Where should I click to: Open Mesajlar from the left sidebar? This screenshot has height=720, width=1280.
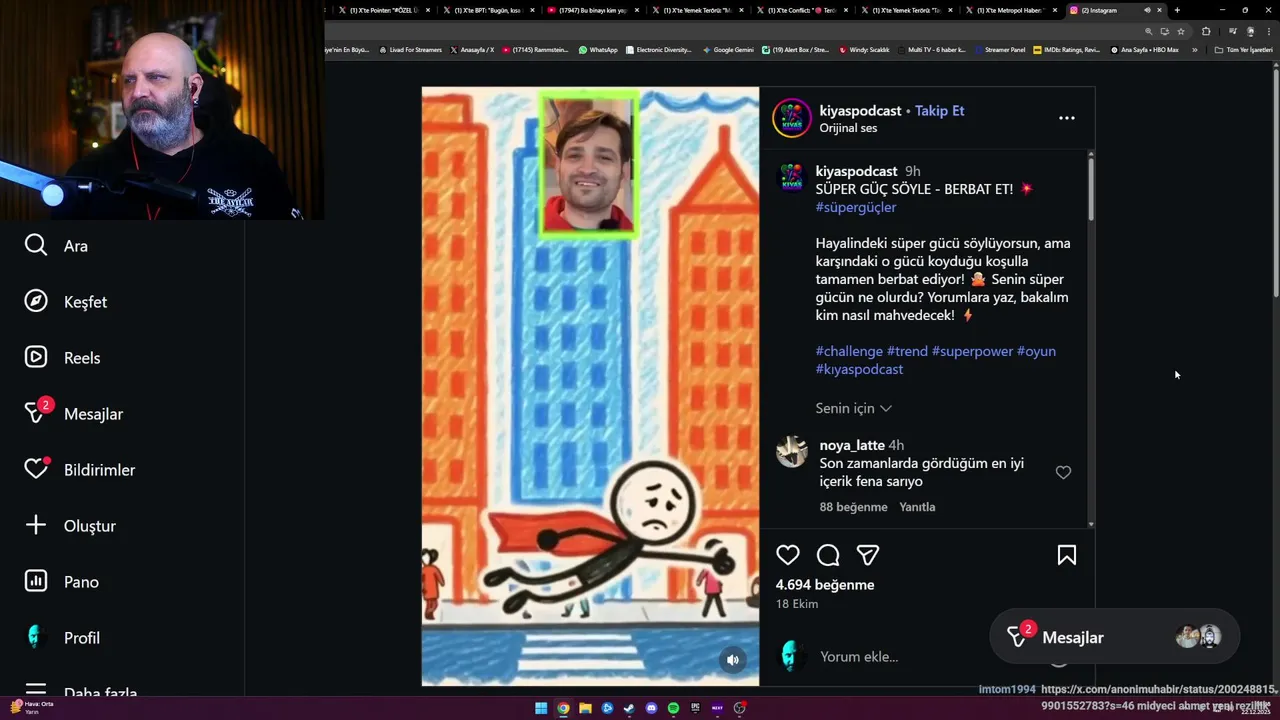point(73,413)
